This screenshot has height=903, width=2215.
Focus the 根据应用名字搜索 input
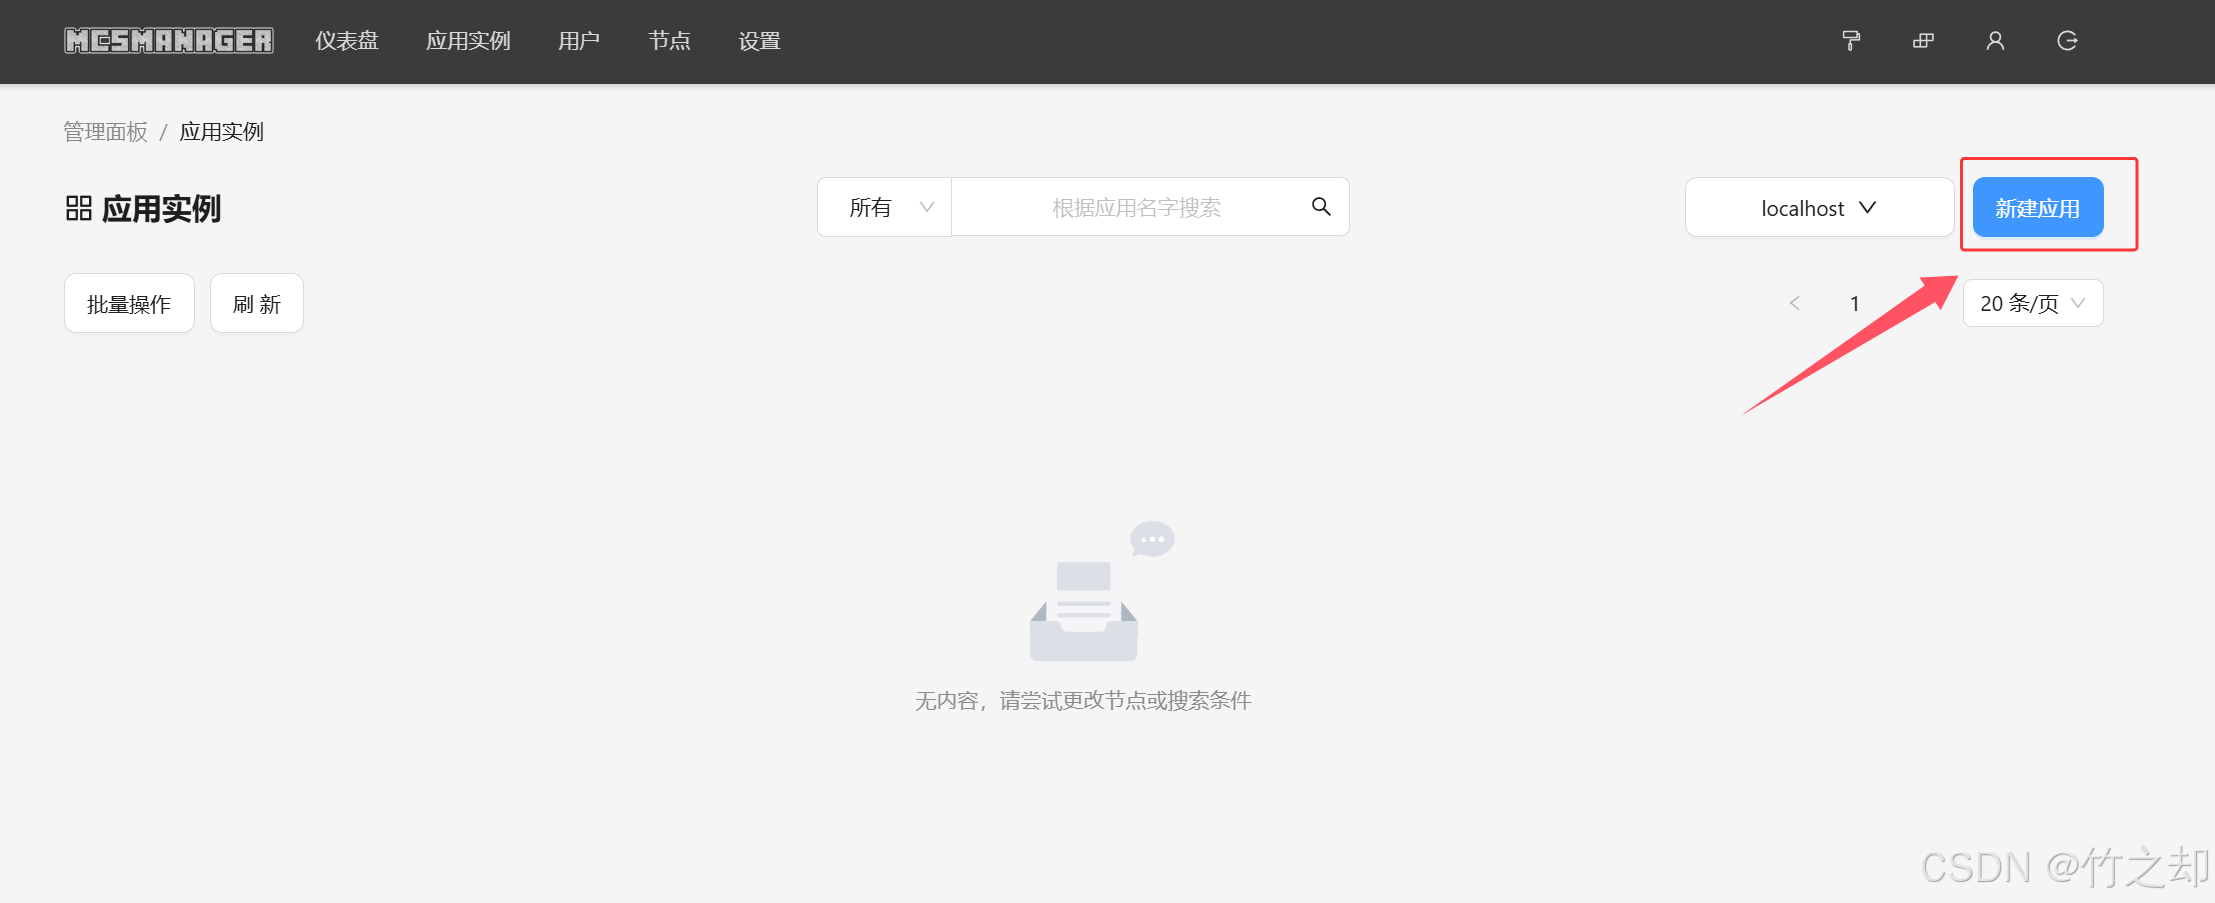pos(1136,207)
